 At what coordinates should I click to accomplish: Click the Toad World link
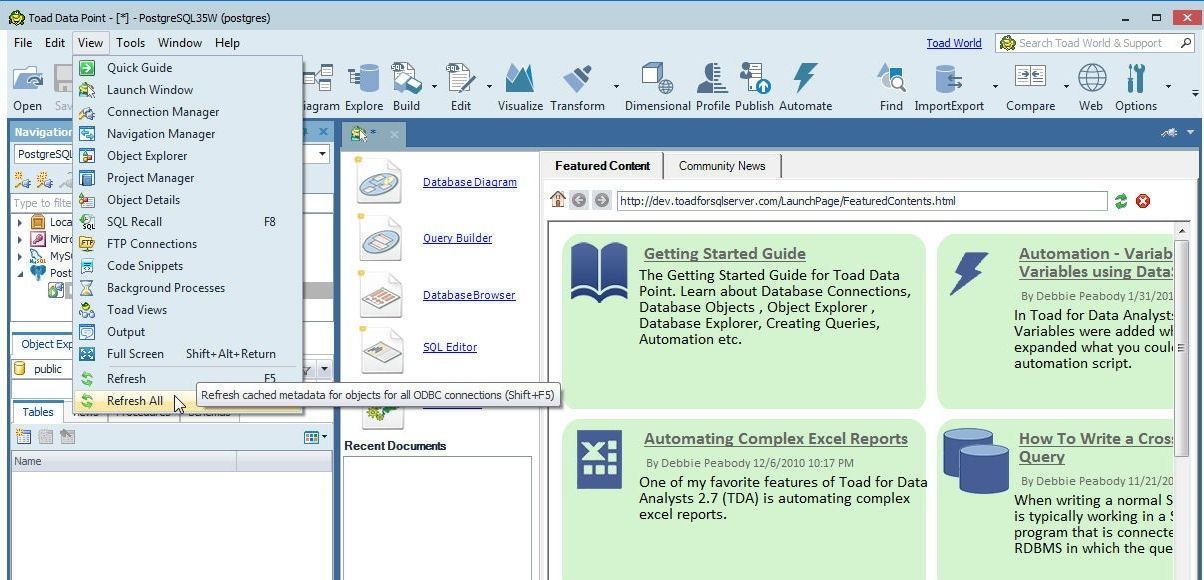953,43
